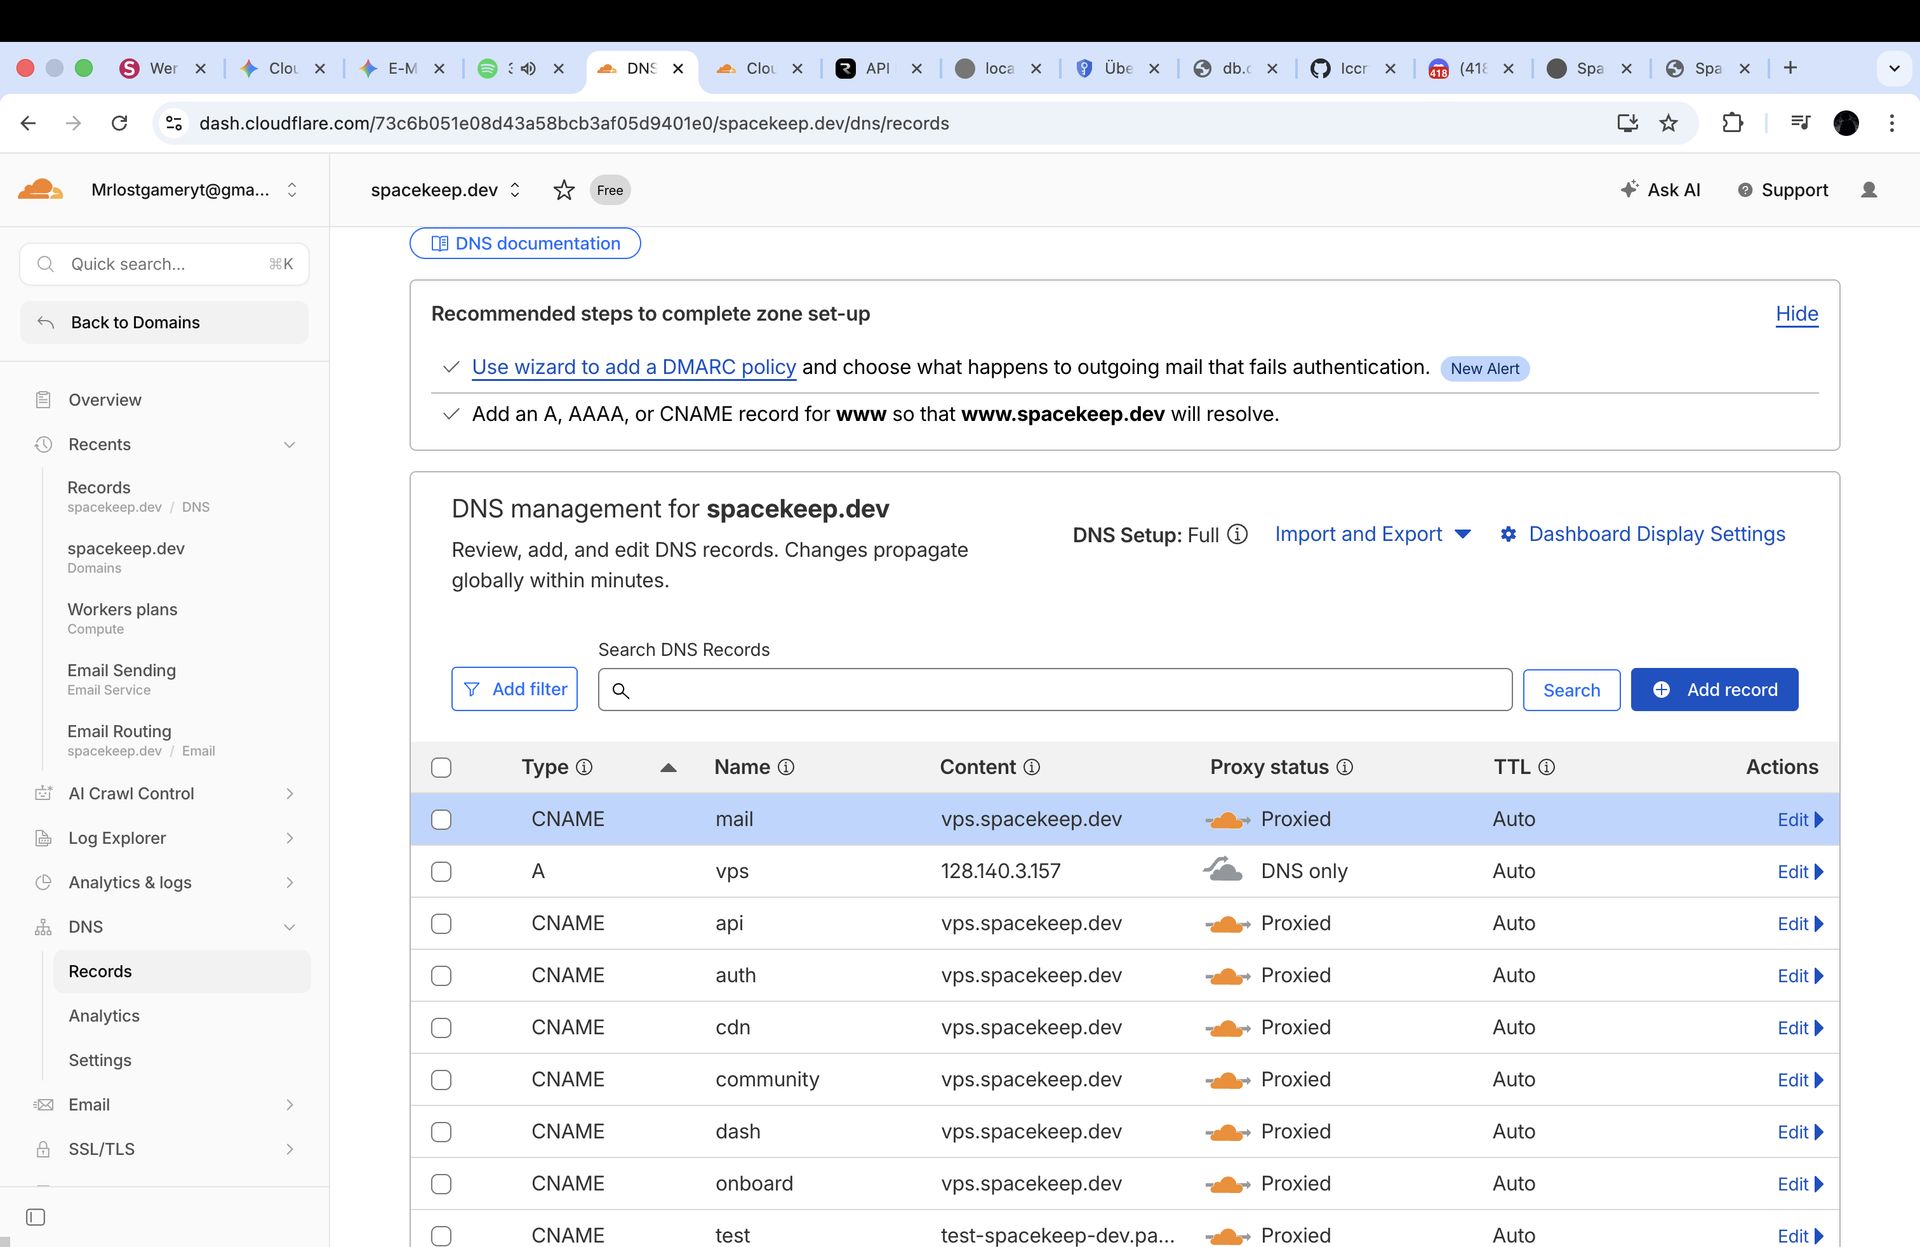Viewport: 1920px width, 1247px height.
Task: Bookmark page with Chrome star icon
Action: tap(1668, 123)
